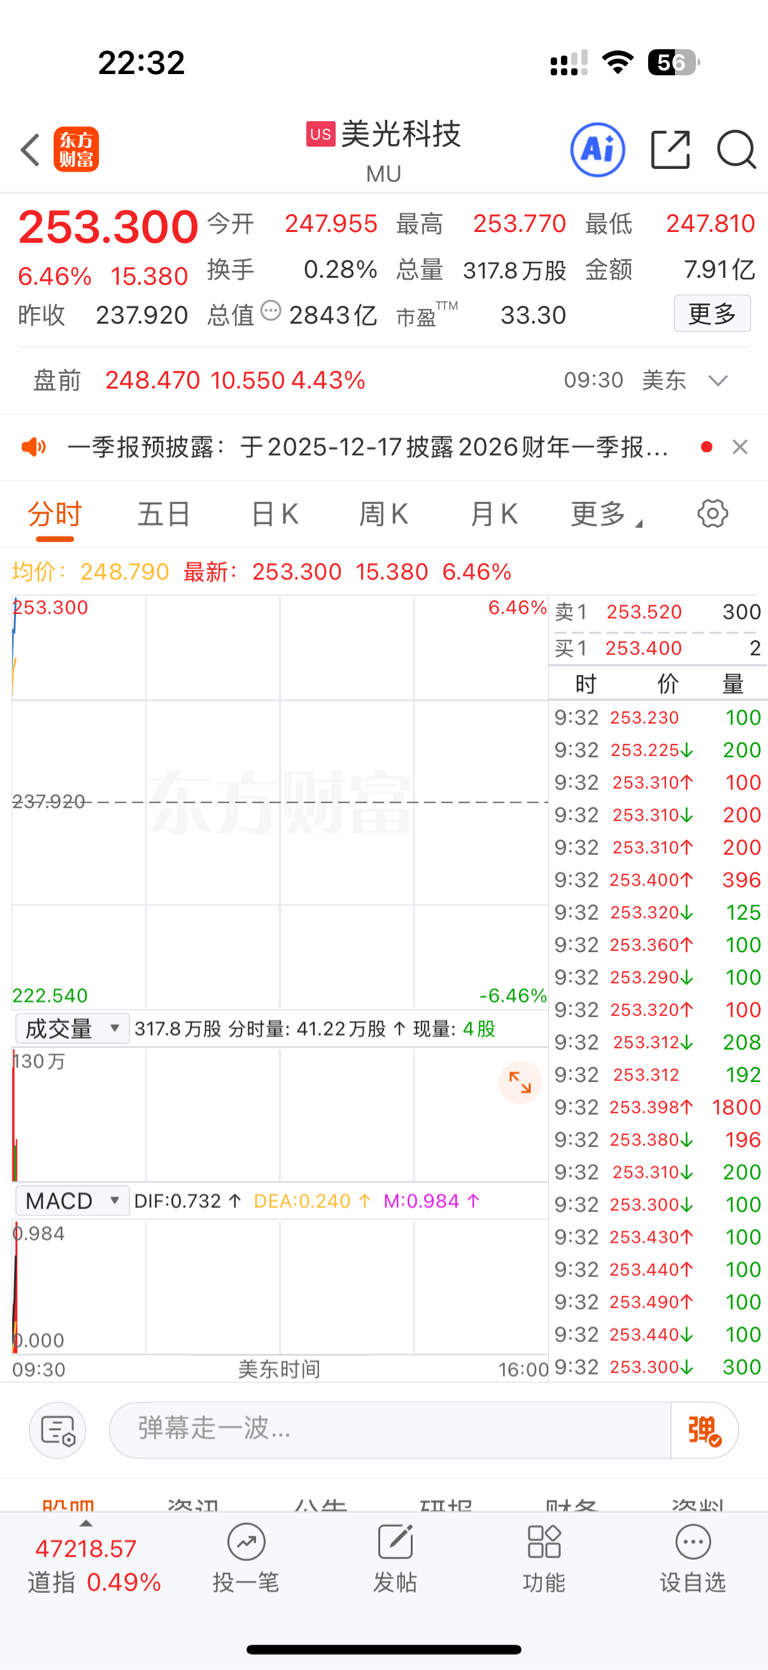Open the MACD indicator dropdown

(x=72, y=1200)
